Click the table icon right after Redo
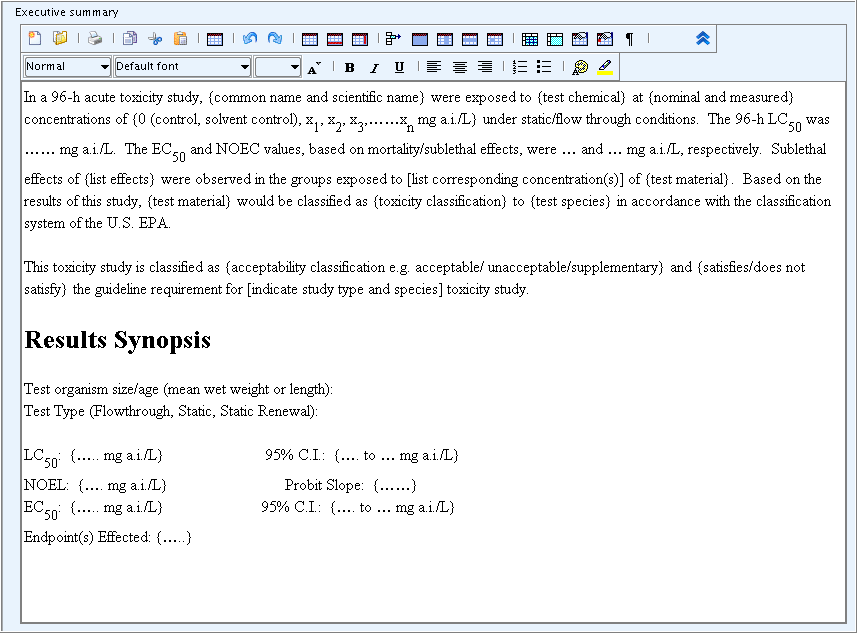This screenshot has height=633, width=857. [310, 39]
